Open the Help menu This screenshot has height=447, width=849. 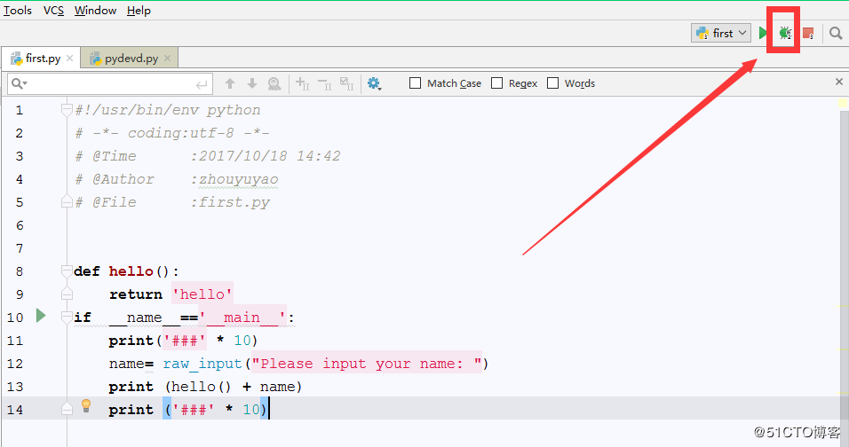pos(139,10)
